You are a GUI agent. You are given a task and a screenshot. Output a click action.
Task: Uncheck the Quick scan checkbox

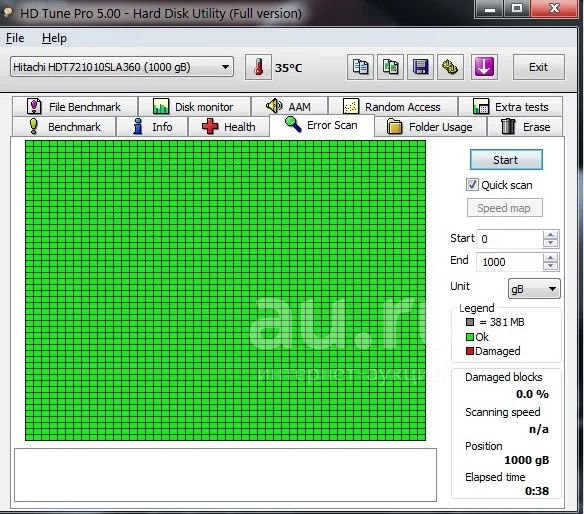472,185
